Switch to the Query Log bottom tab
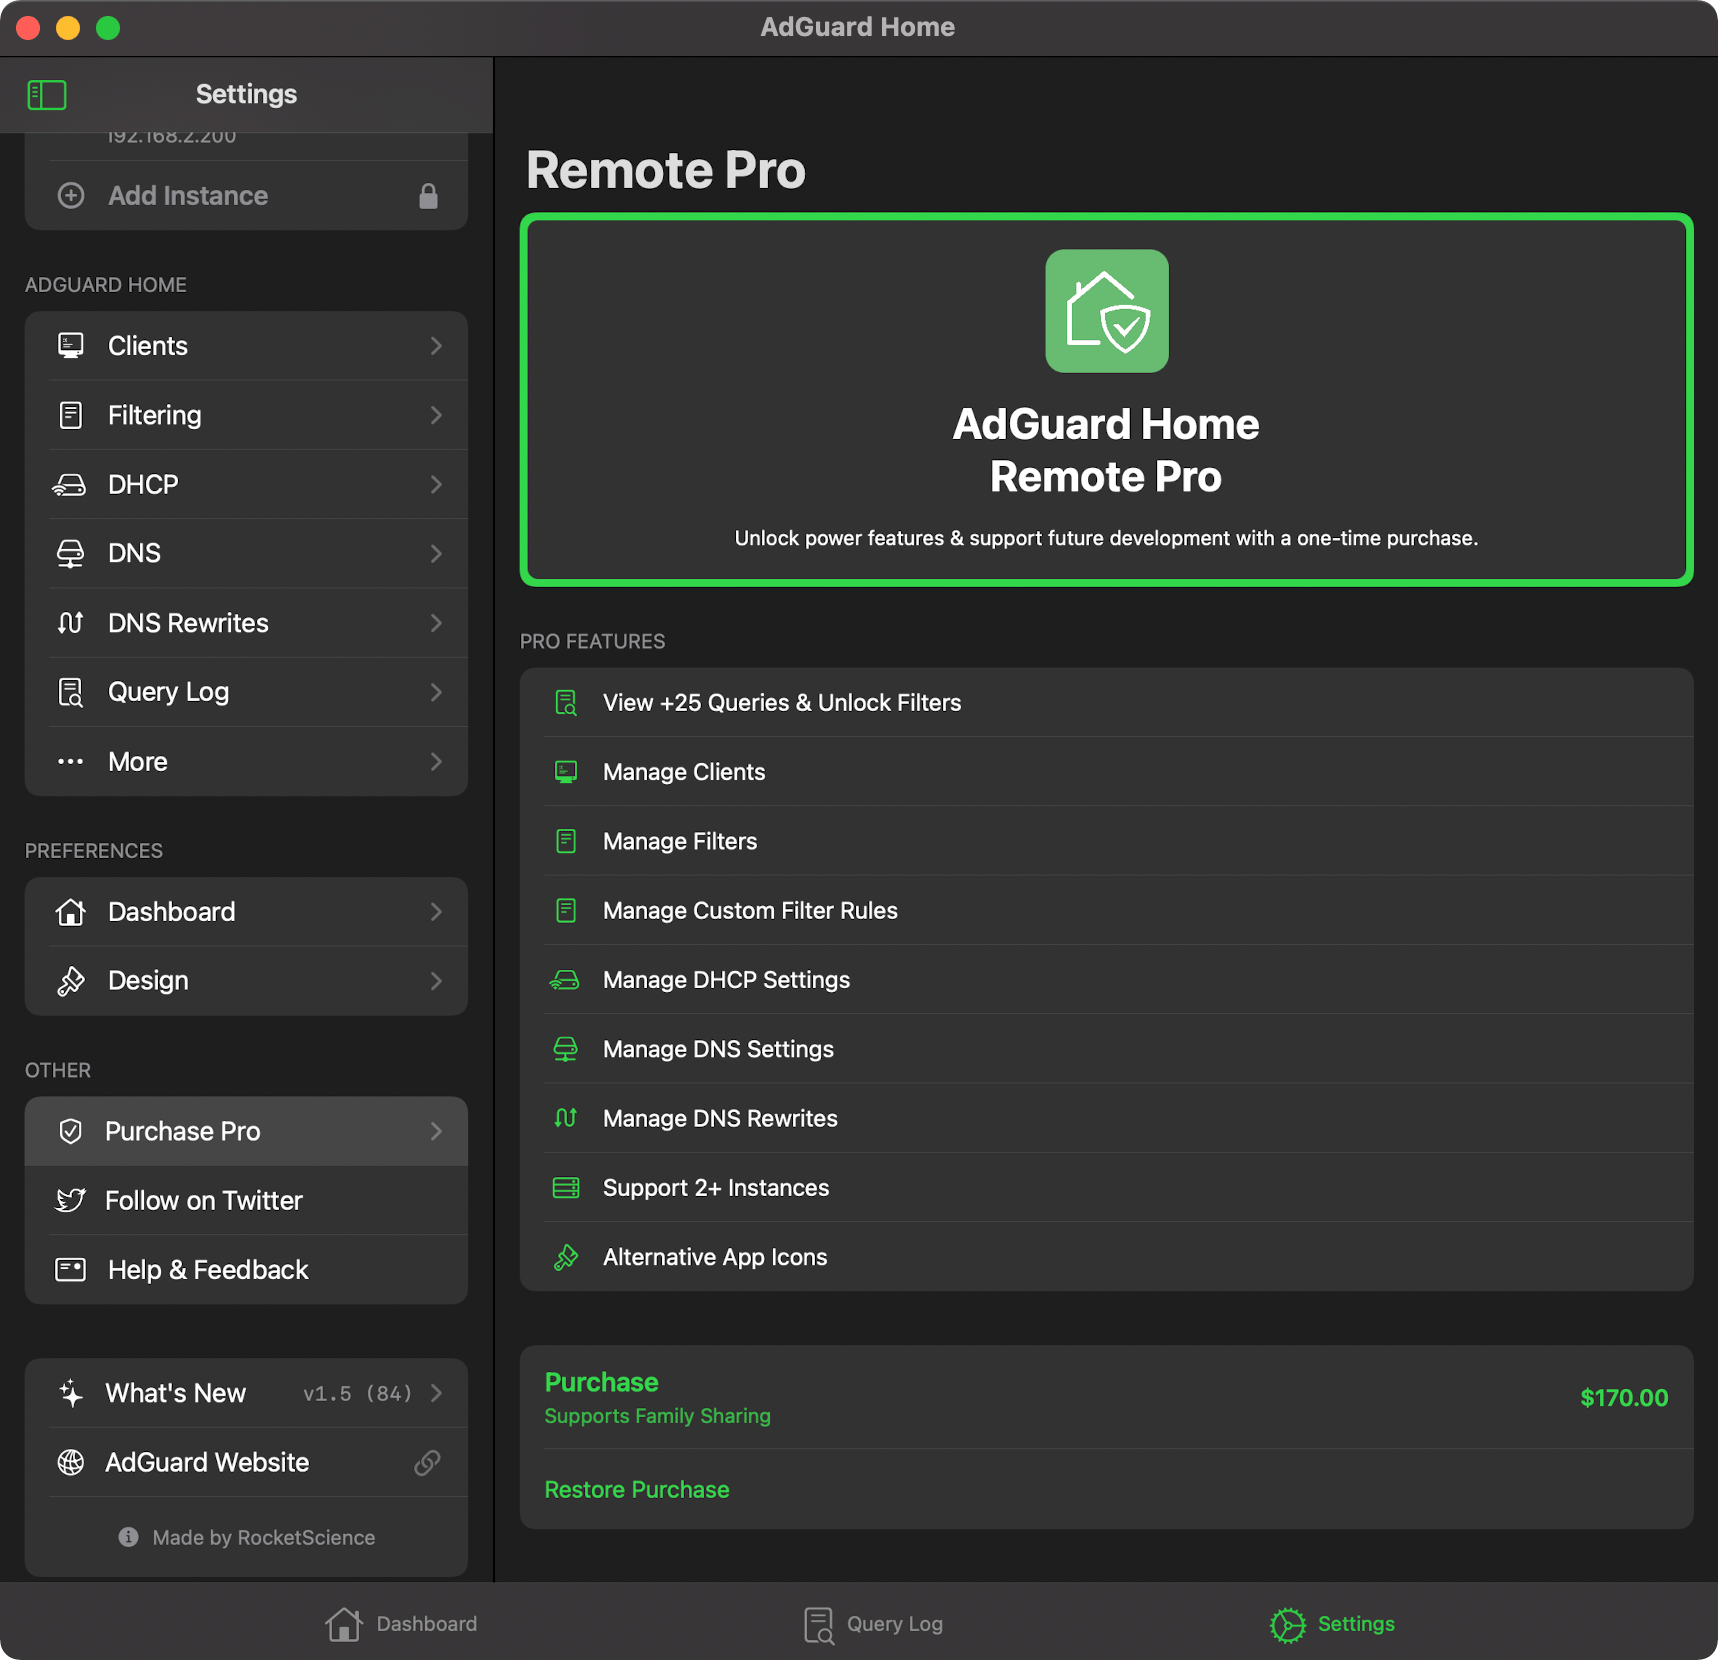1718x1660 pixels. click(x=873, y=1624)
